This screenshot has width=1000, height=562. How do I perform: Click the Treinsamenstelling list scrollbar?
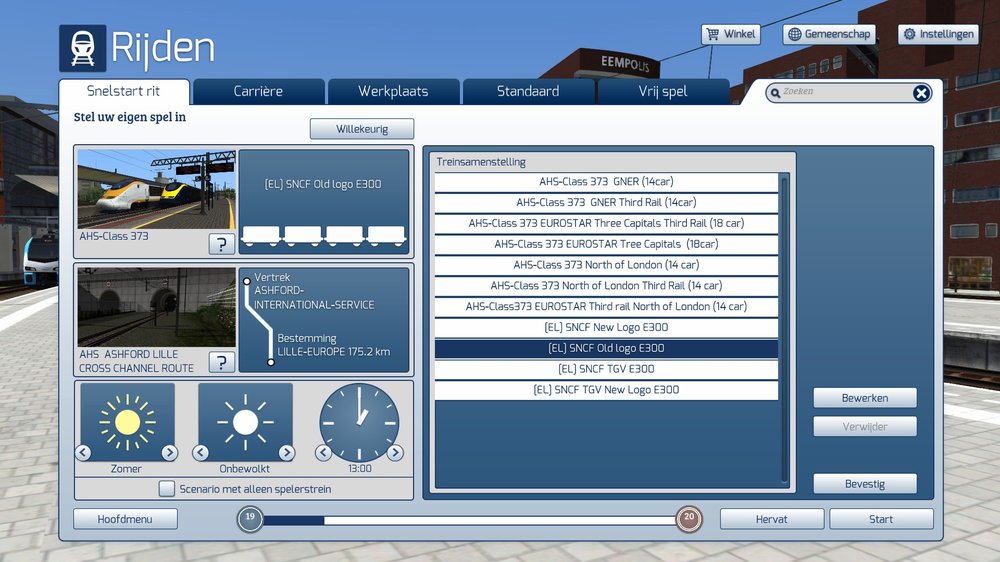(784, 329)
